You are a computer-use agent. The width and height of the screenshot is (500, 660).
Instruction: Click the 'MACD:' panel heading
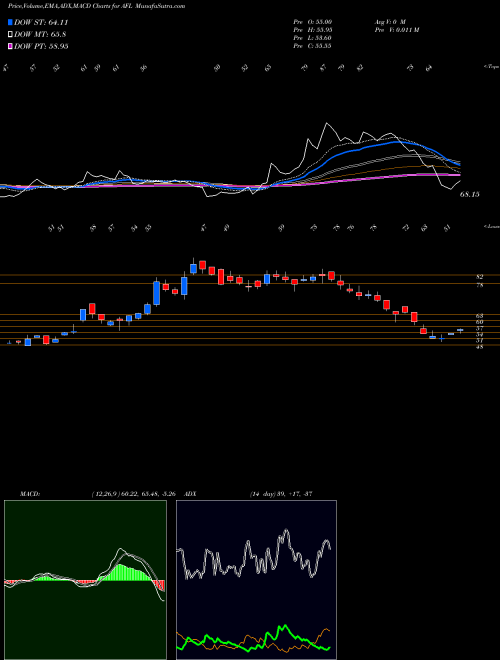[30, 494]
